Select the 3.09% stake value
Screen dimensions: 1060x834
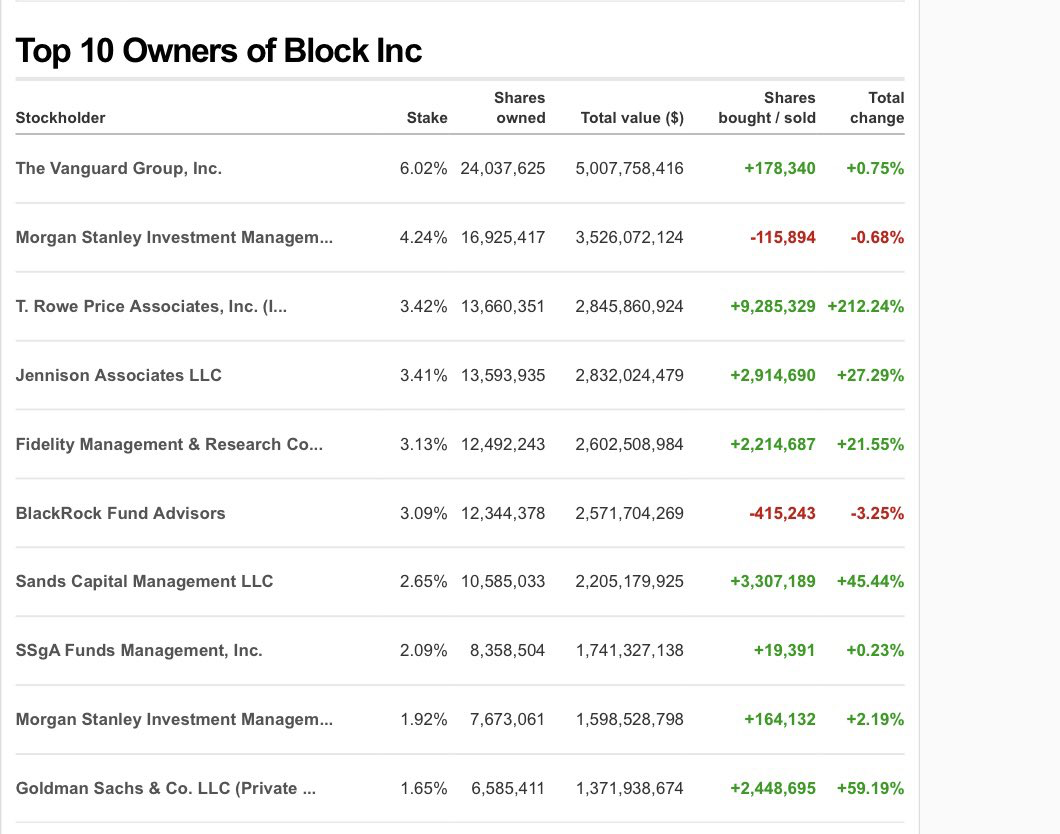coord(423,513)
